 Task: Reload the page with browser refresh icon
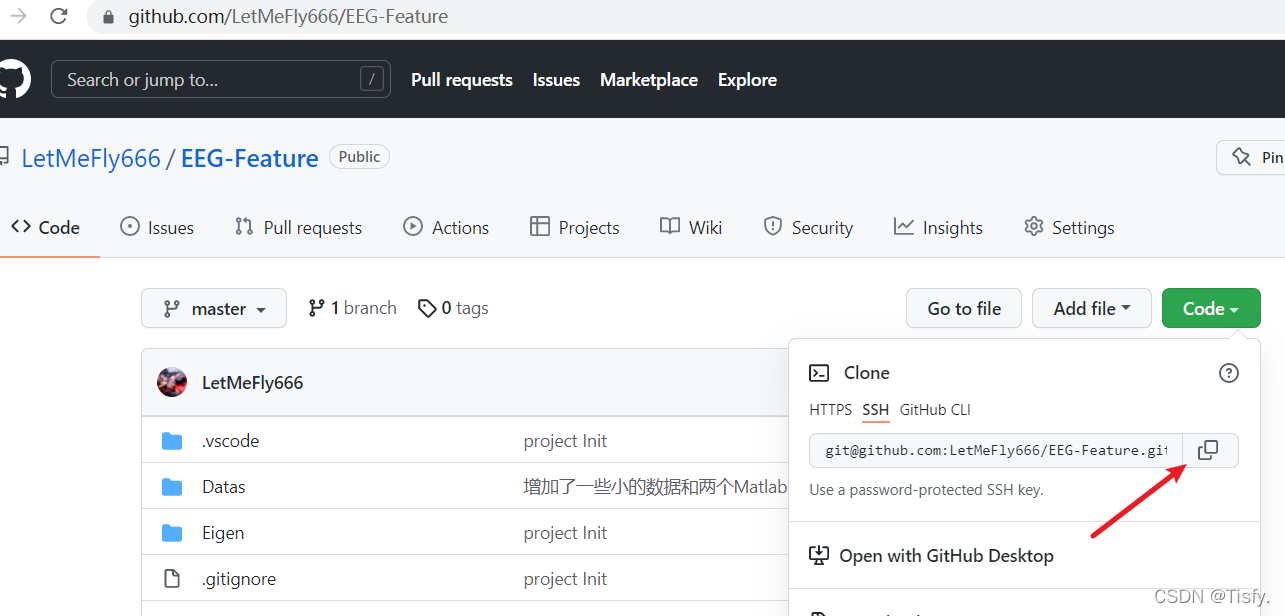[59, 16]
